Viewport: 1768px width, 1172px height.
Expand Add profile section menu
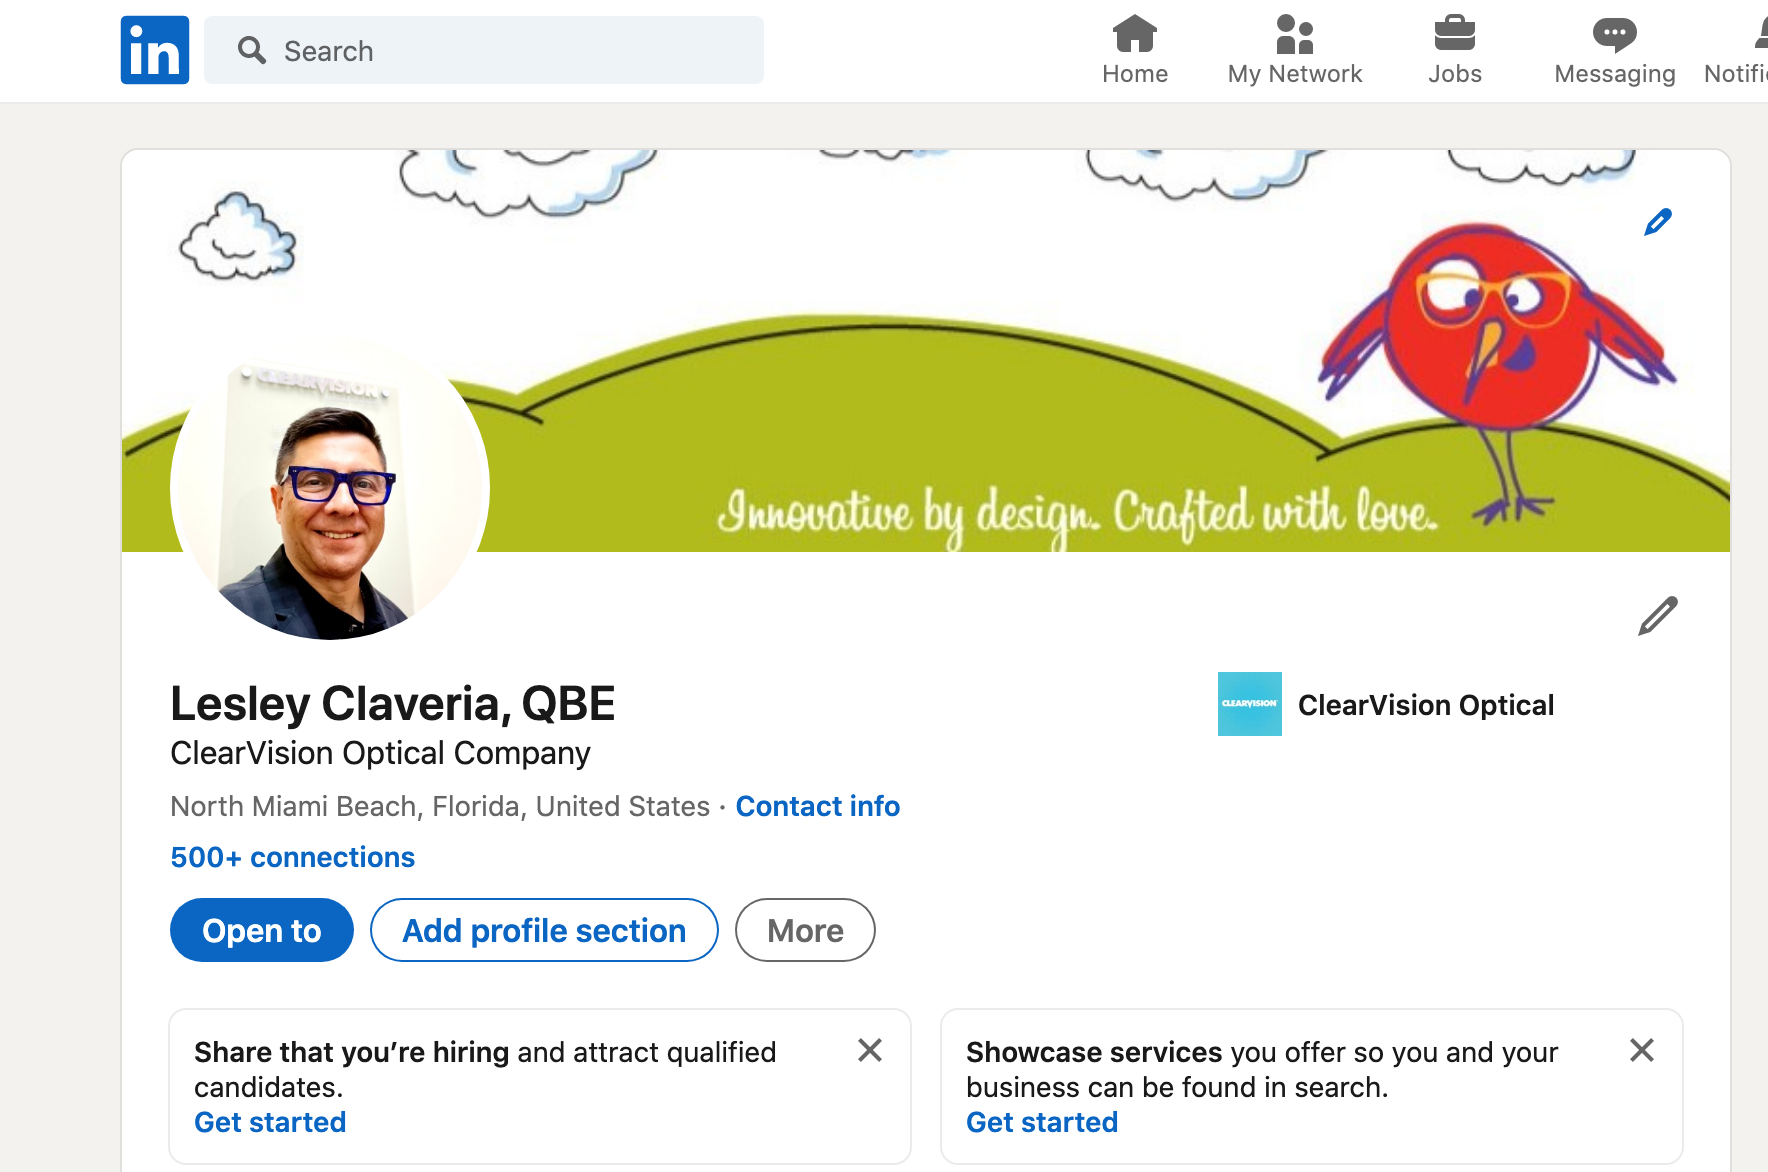click(544, 930)
